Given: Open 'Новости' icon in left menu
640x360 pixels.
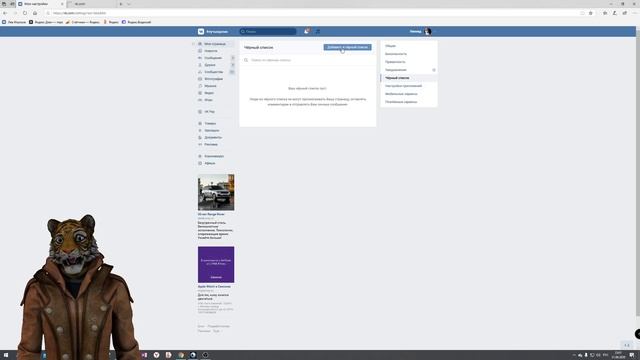Looking at the screenshot, I should point(200,51).
